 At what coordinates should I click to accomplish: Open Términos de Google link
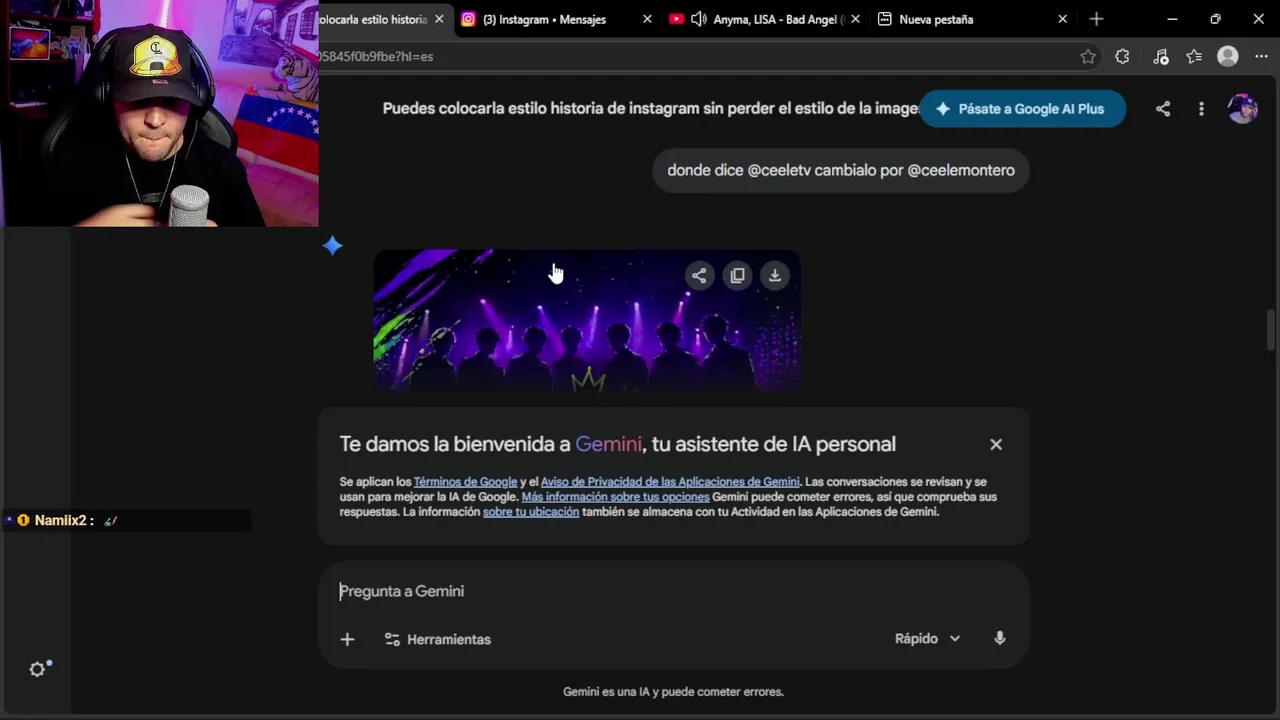465,482
